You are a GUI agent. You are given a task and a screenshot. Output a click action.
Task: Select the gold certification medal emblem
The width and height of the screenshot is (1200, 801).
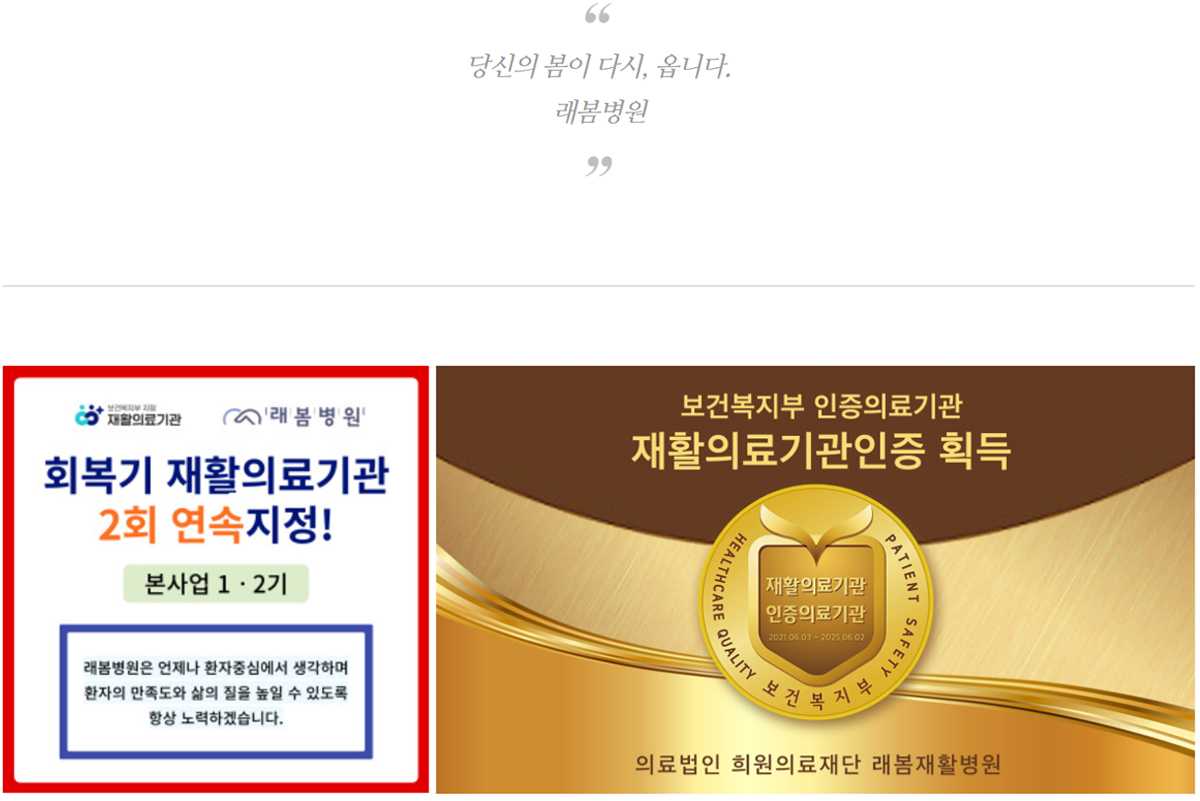click(815, 603)
